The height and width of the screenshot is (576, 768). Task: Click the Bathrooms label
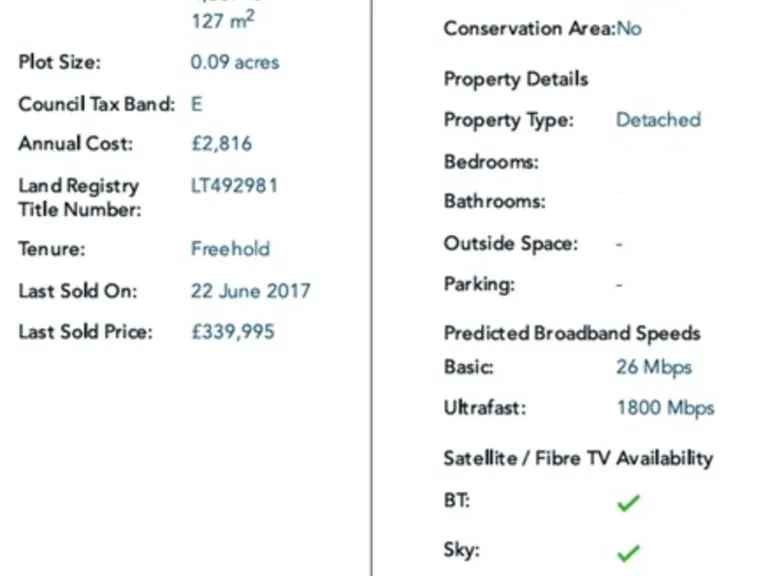click(495, 202)
